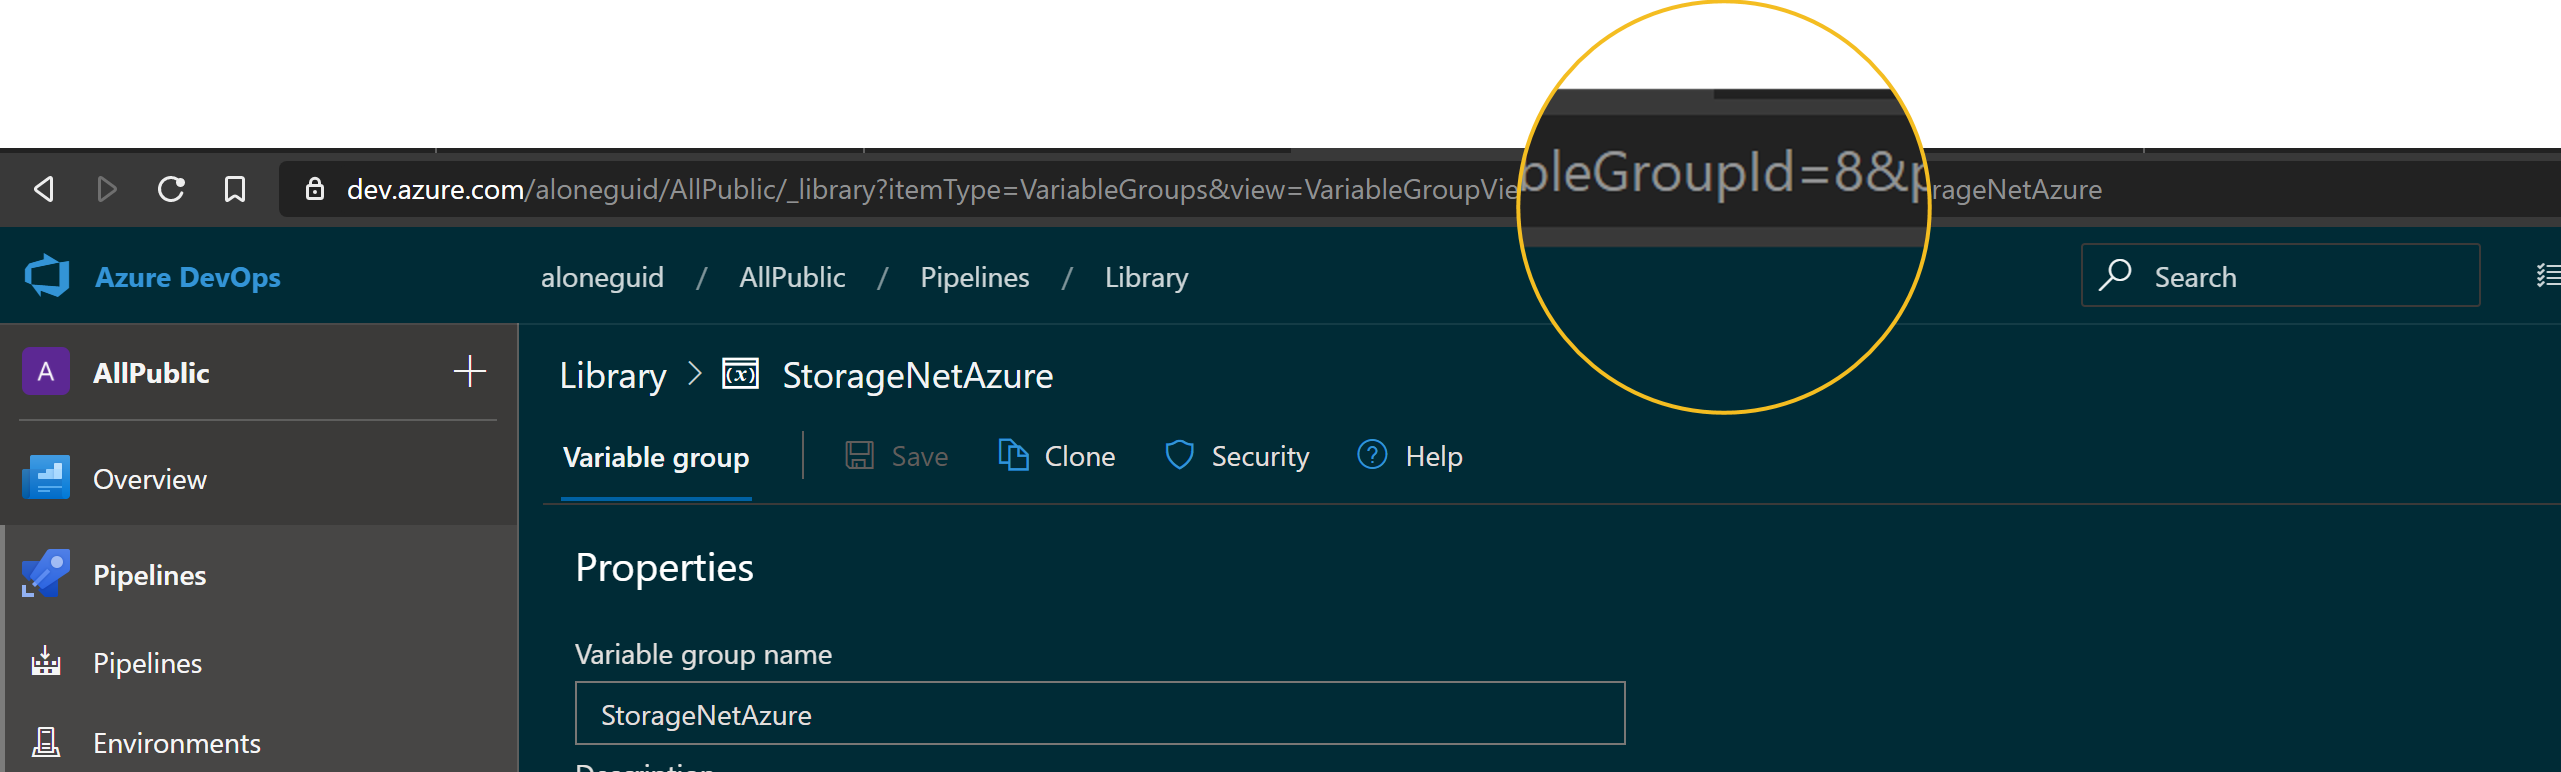Click the Environments sidebar icon

point(46,742)
